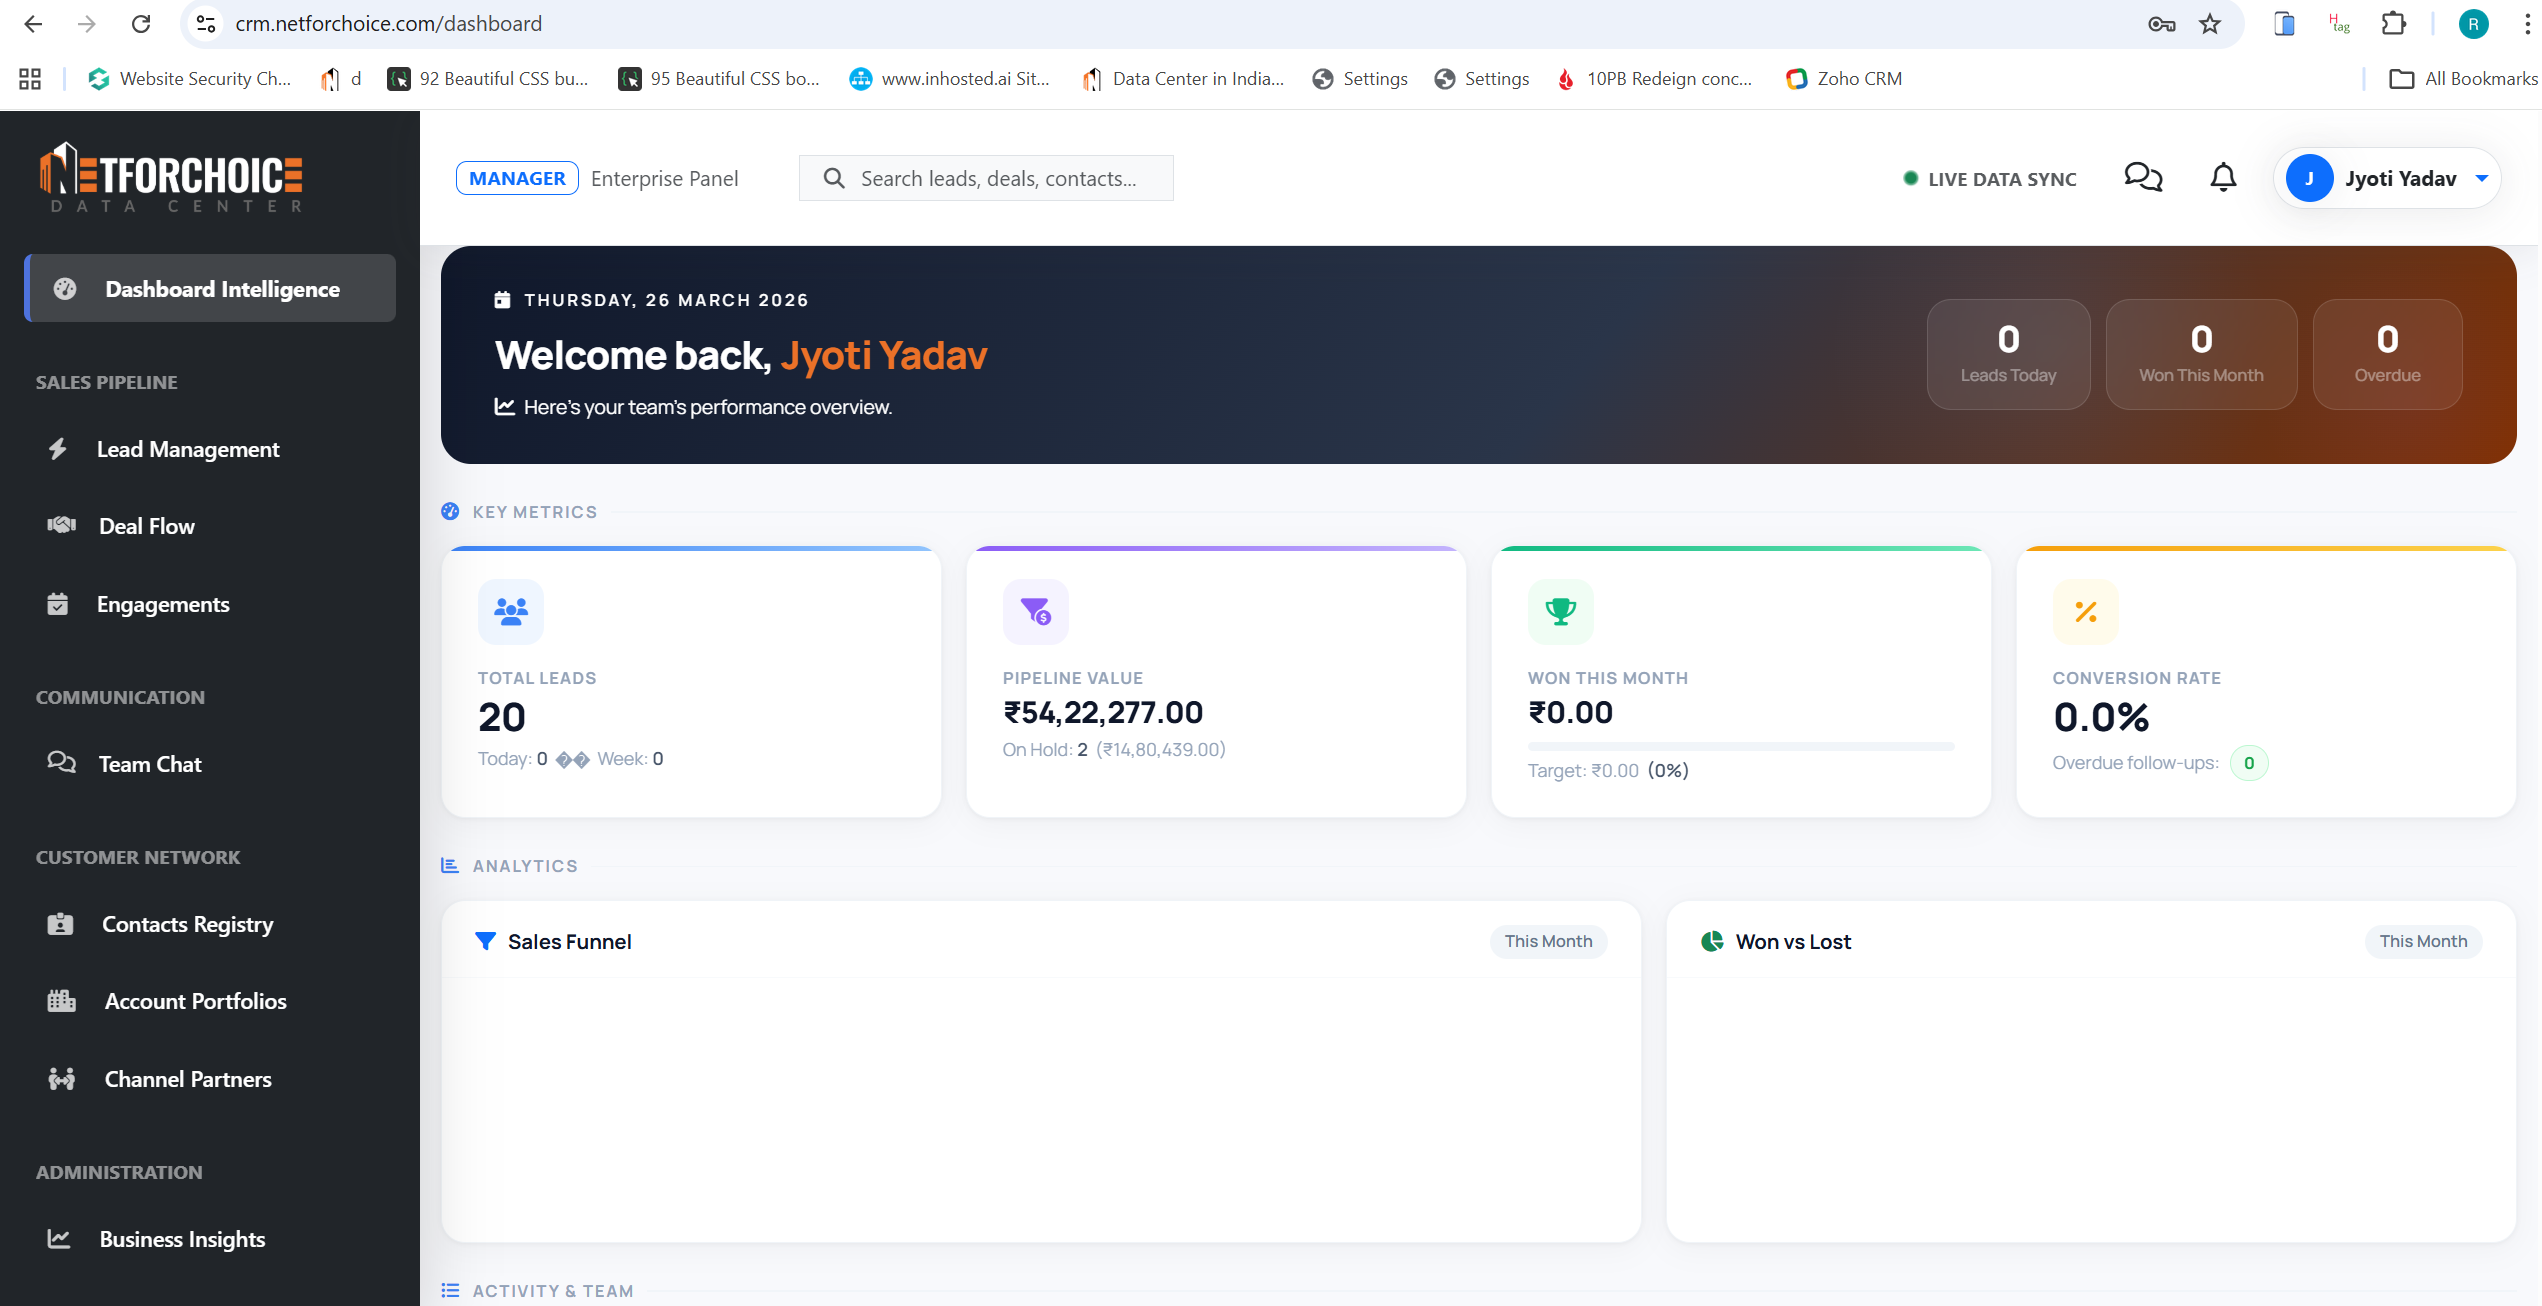Click the Won This Month trophy icon
This screenshot has width=2542, height=1306.
[x=1560, y=611]
